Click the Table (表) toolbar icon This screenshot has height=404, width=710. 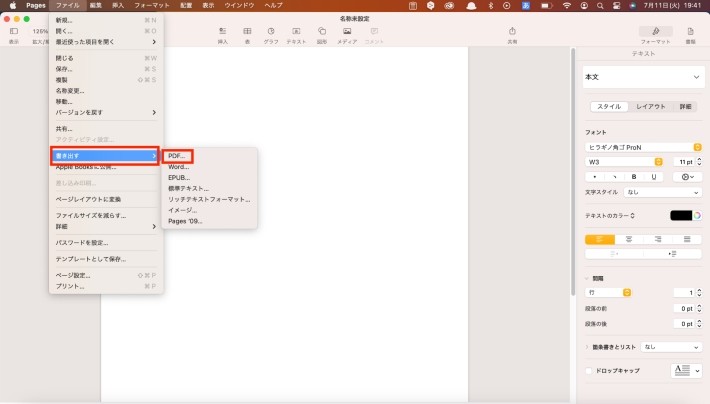pyautogui.click(x=247, y=31)
